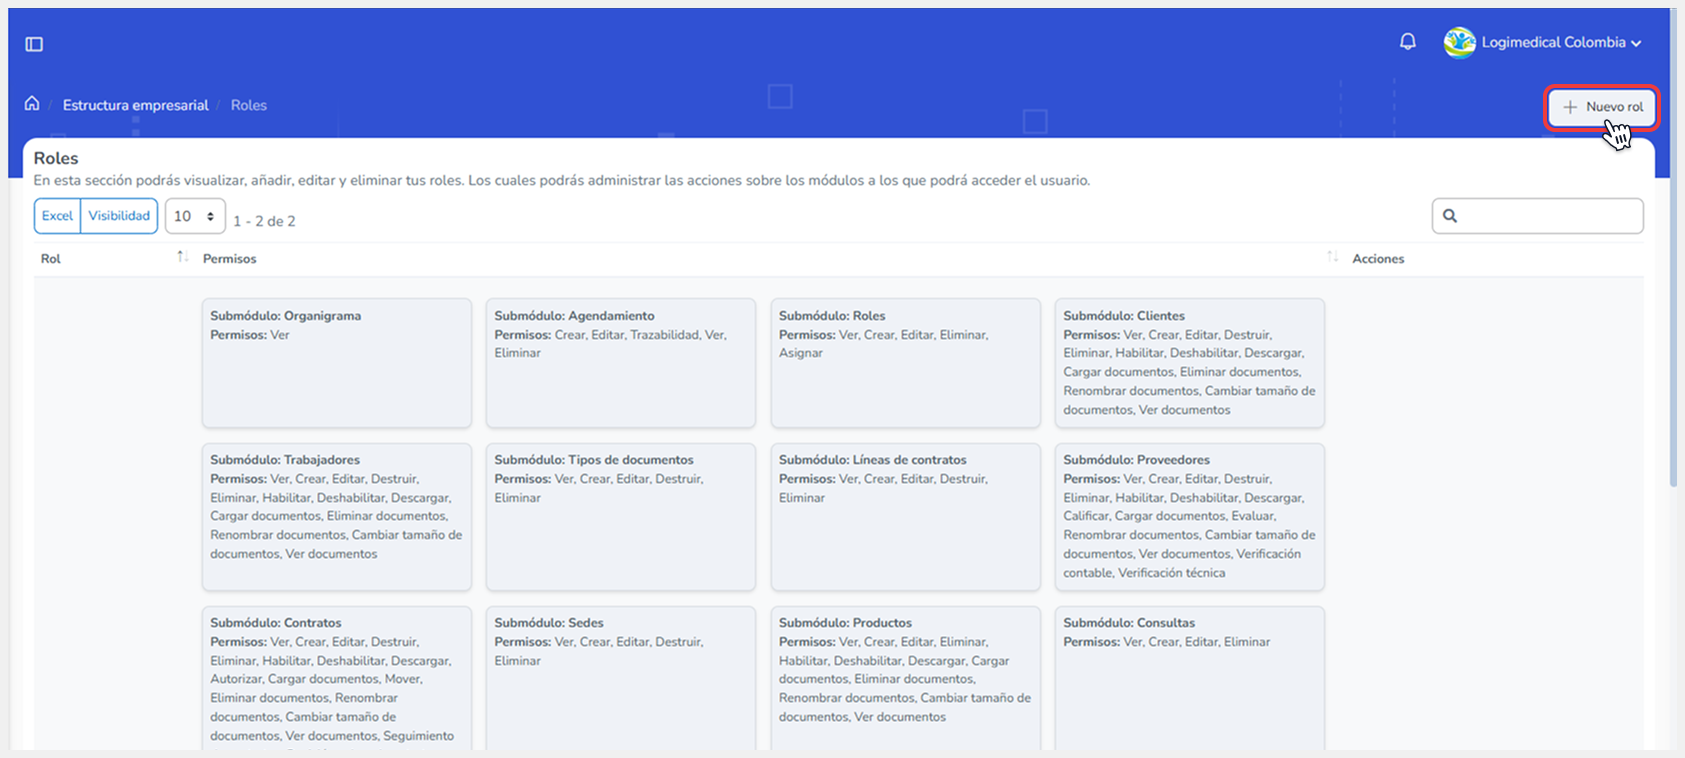Open the notifications bell
This screenshot has width=1685, height=758.
(1407, 42)
